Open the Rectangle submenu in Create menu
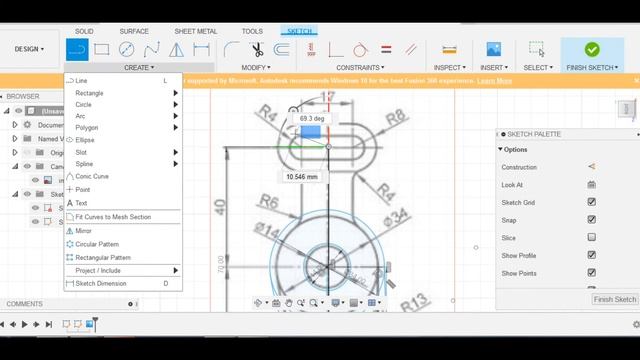This screenshot has height=360, width=640. [123, 93]
